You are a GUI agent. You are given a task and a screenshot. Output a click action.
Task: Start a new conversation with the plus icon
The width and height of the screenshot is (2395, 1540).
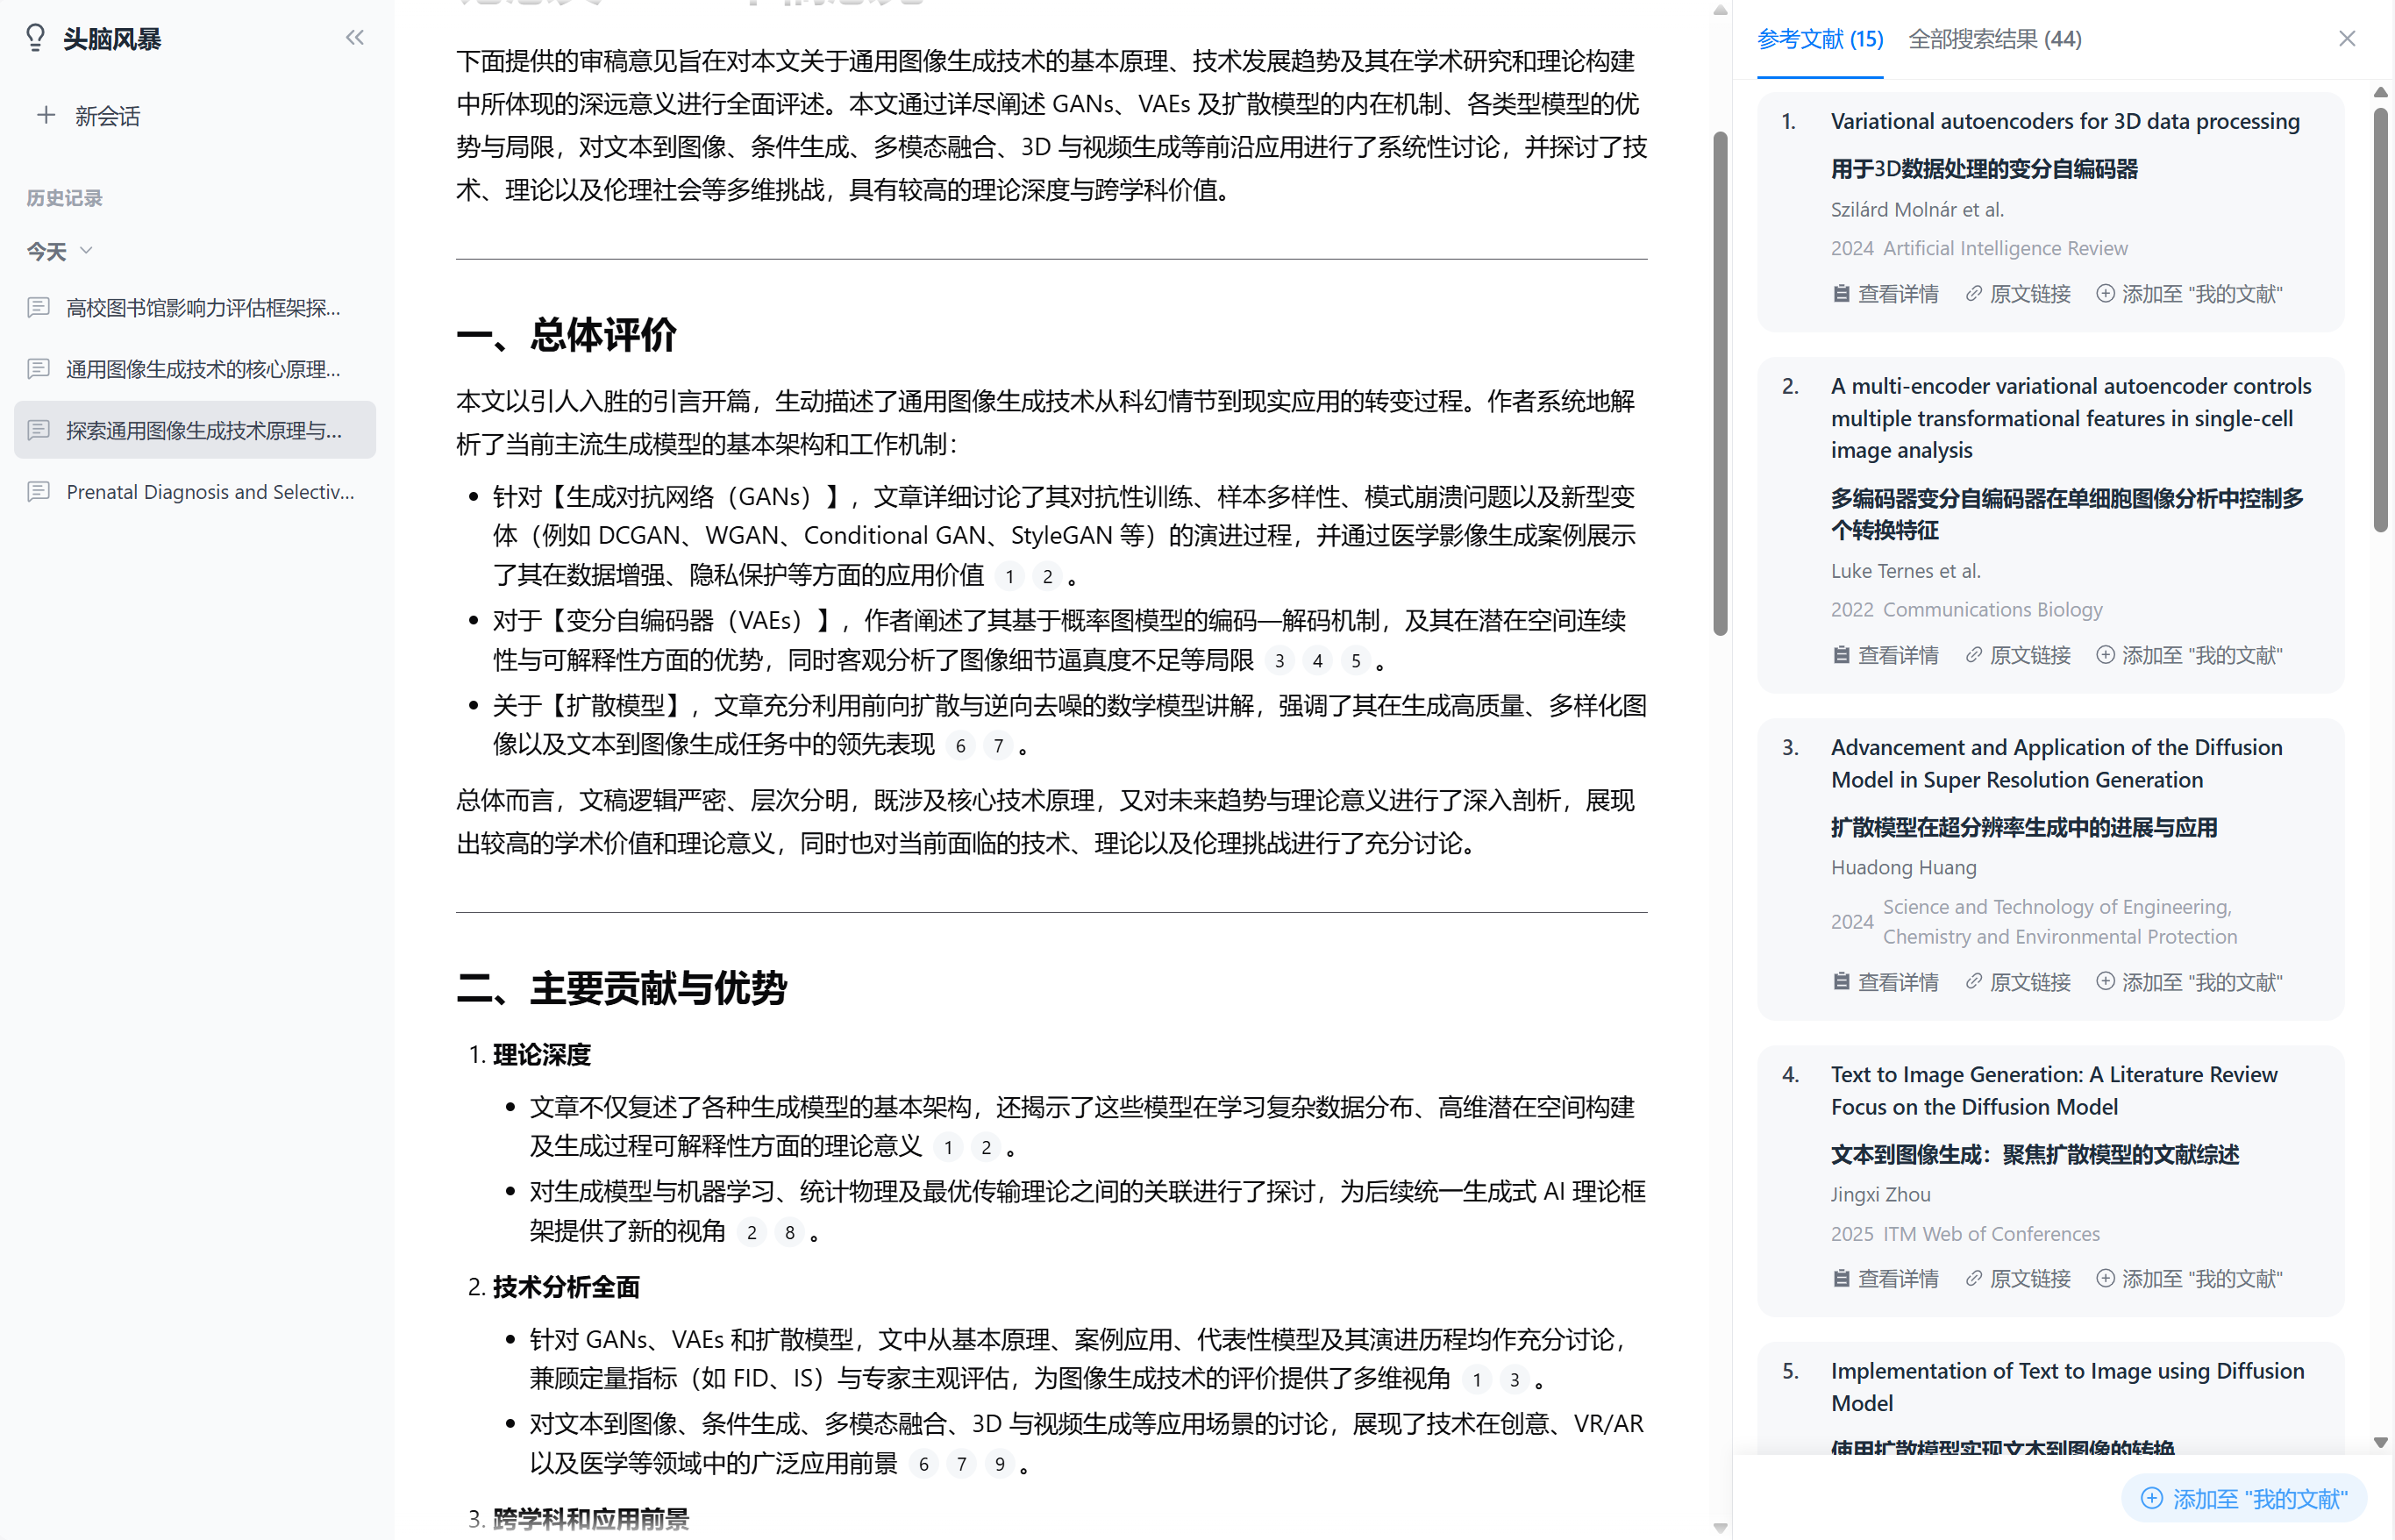[46, 115]
